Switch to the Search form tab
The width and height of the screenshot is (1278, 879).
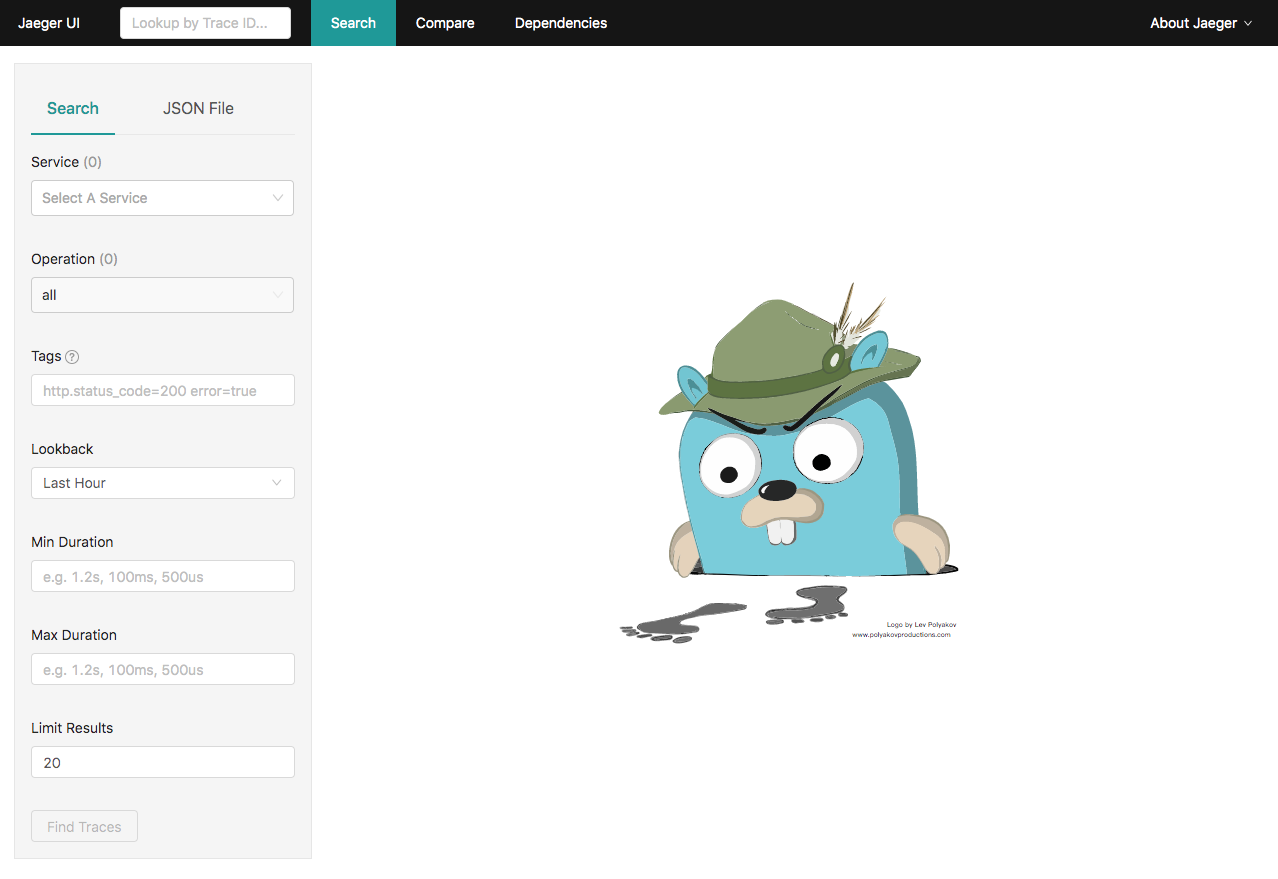(x=73, y=108)
